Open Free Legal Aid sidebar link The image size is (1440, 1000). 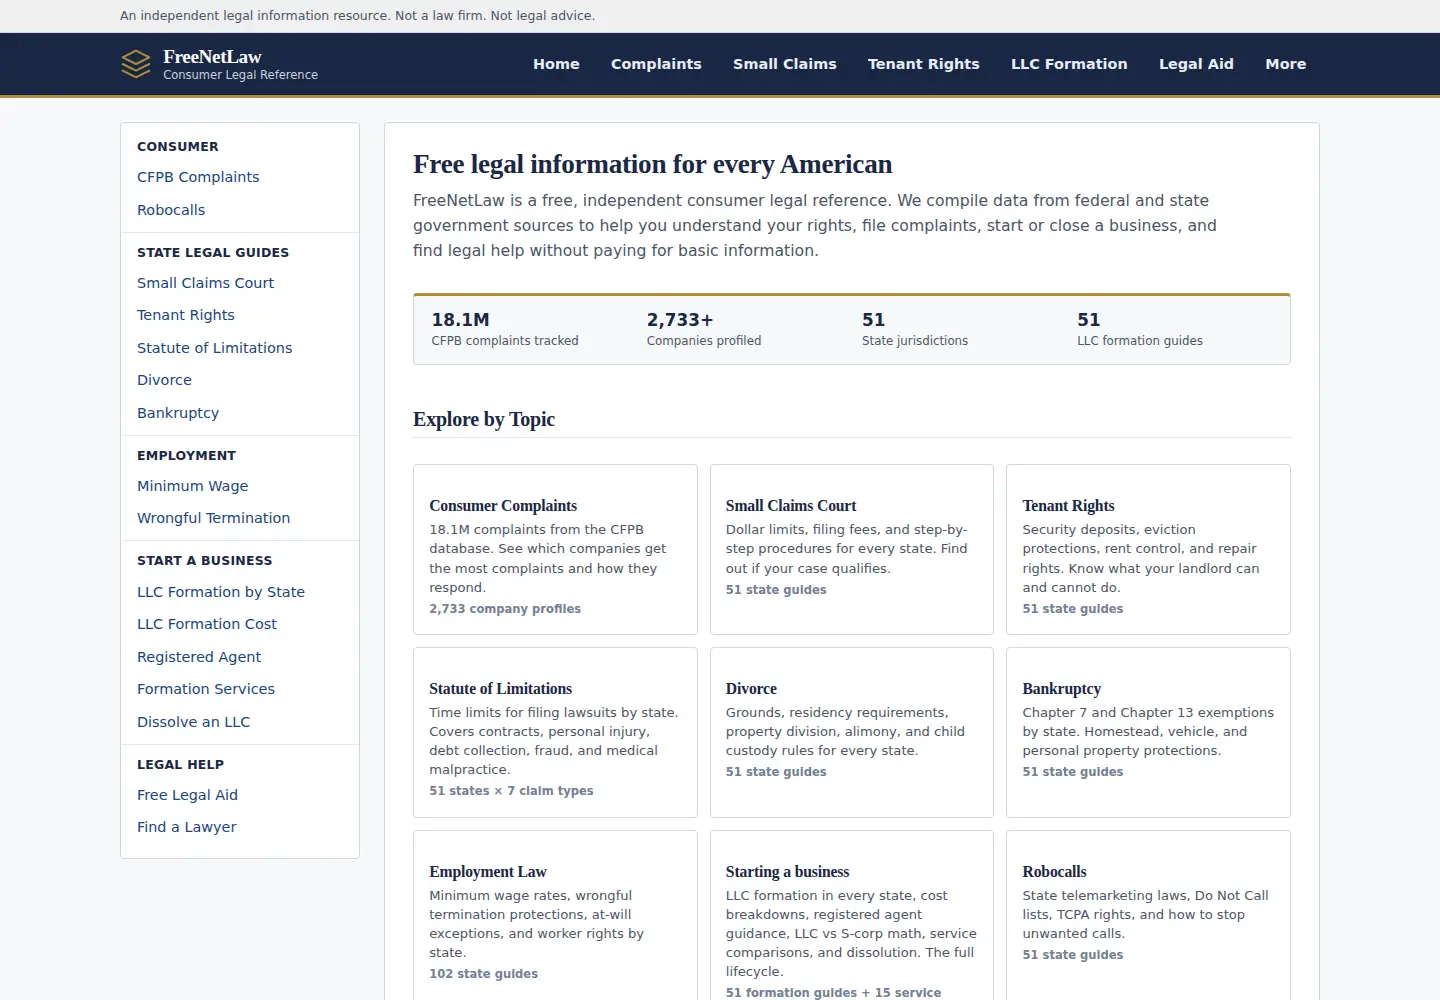pos(188,795)
